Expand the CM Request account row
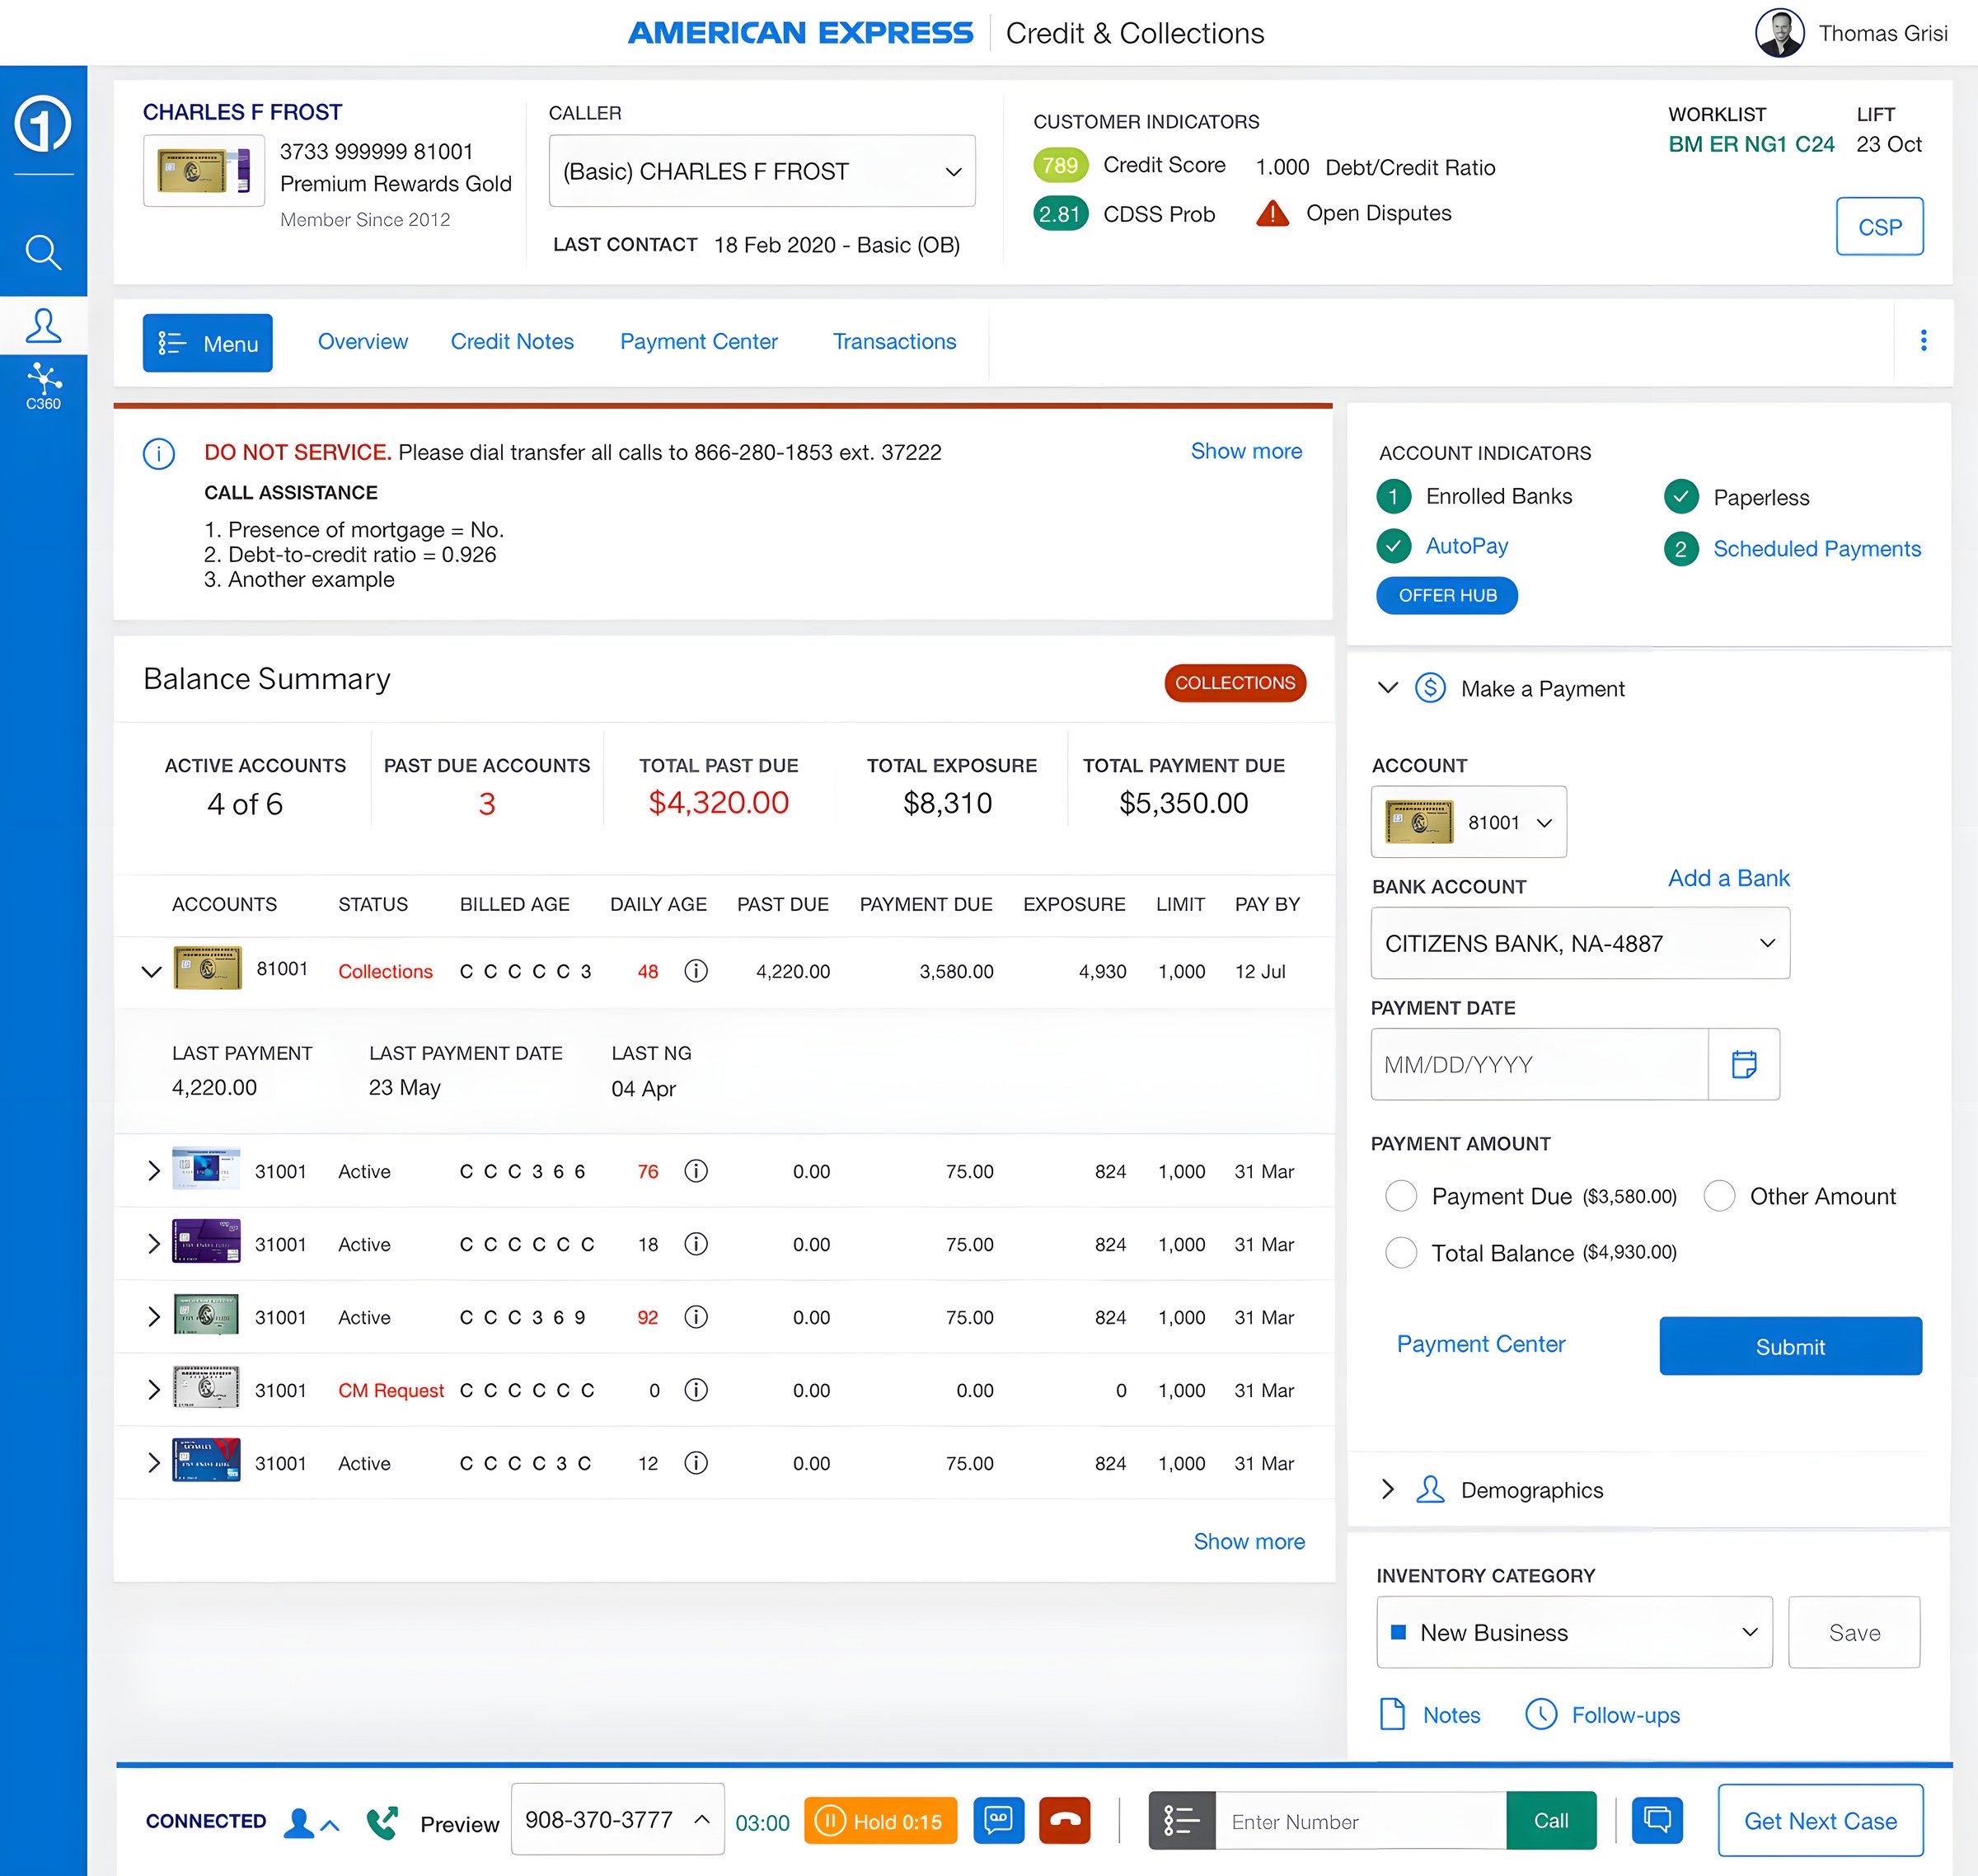1978x1876 pixels. pyautogui.click(x=153, y=1390)
